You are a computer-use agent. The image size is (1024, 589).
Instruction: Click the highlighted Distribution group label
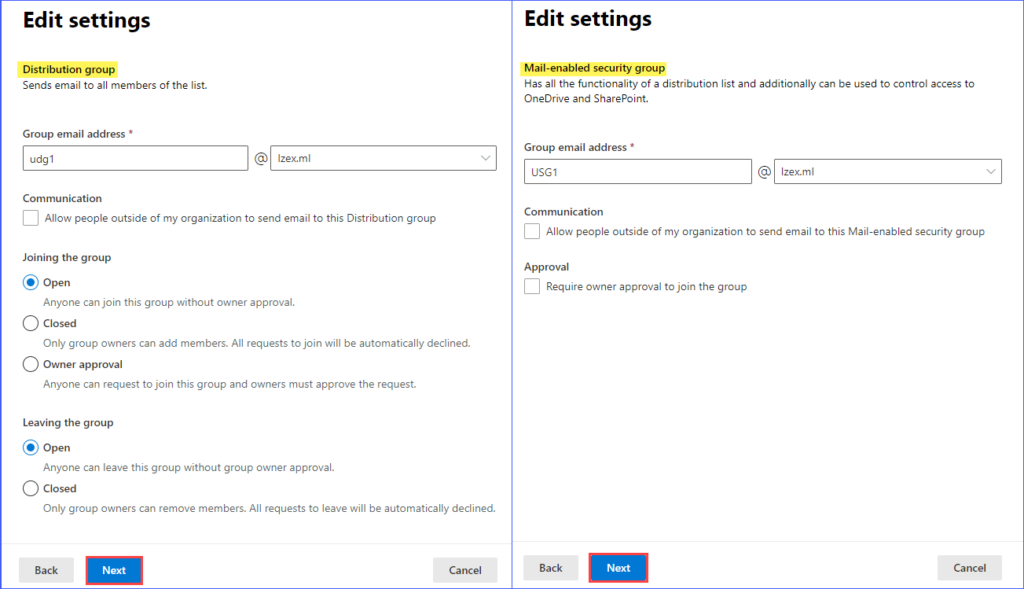pyautogui.click(x=68, y=69)
